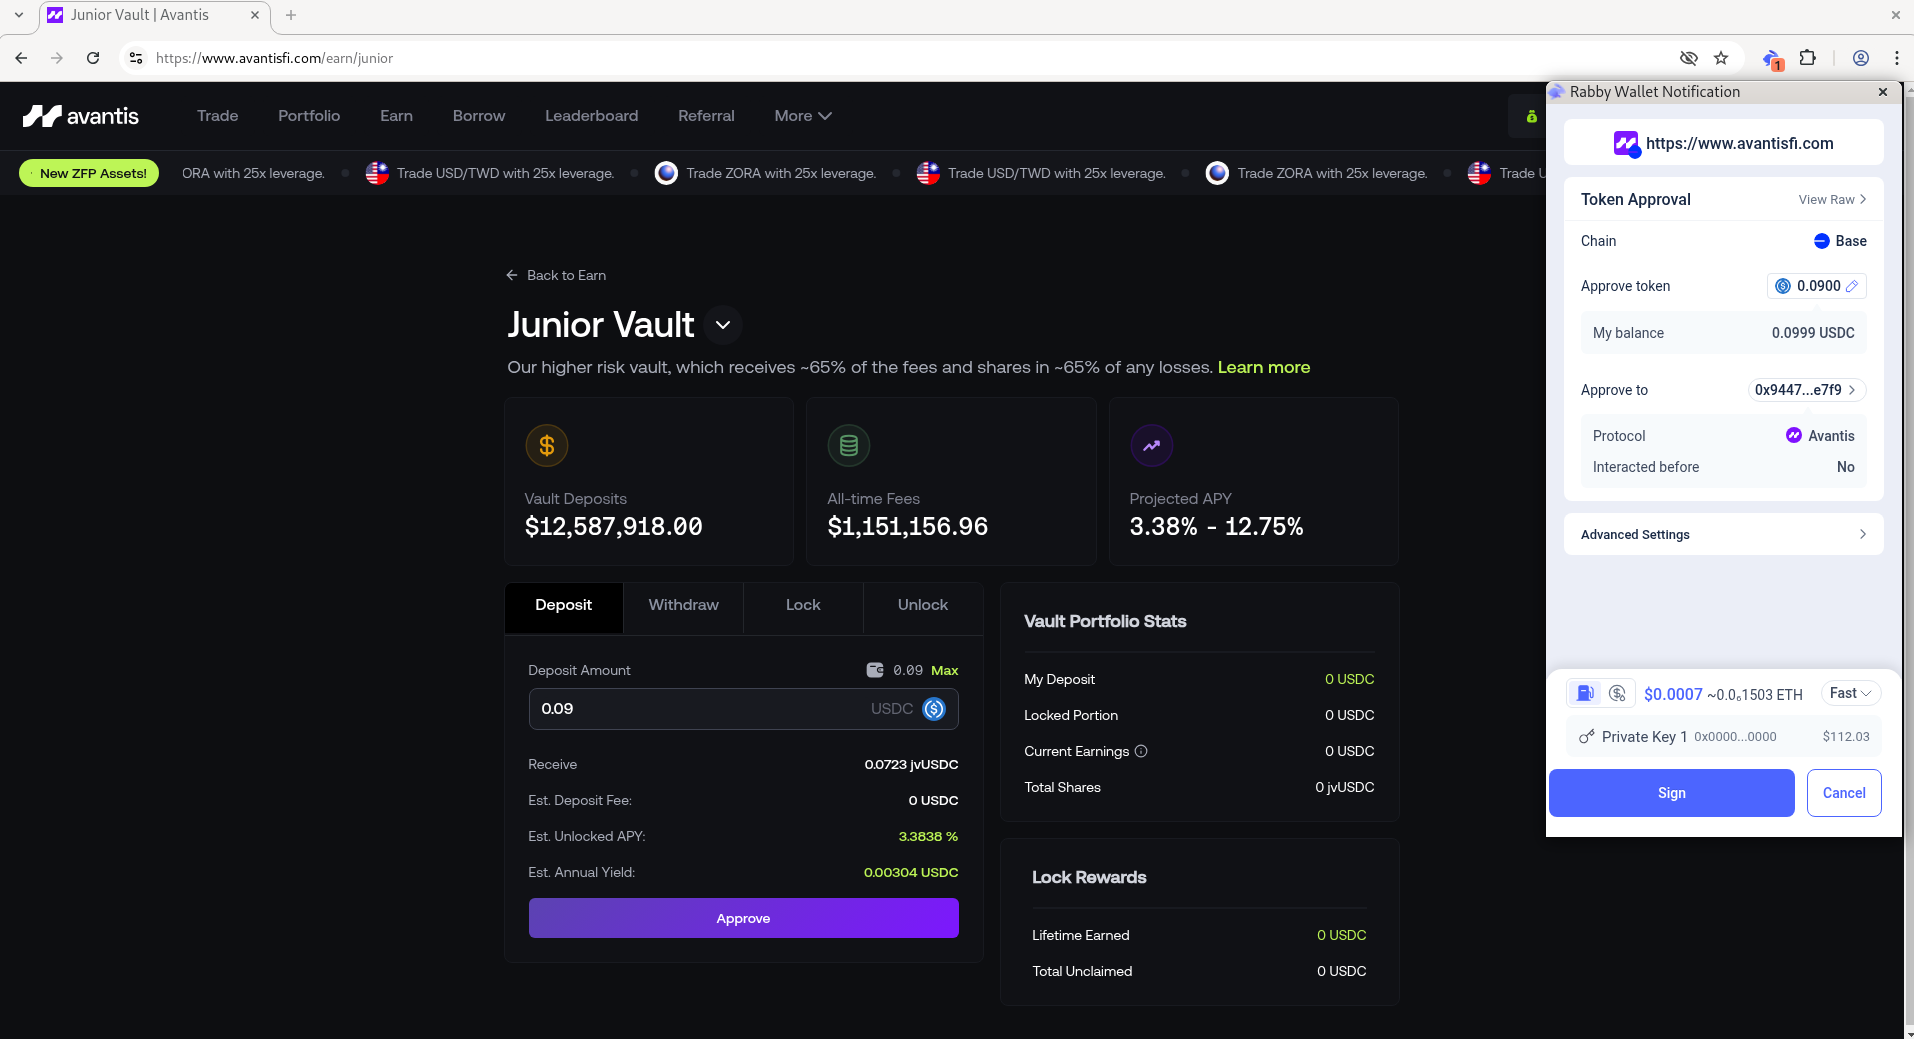The width and height of the screenshot is (1914, 1039).
Task: Click the Avantis site icon in Rabby popup
Action: [1627, 144]
